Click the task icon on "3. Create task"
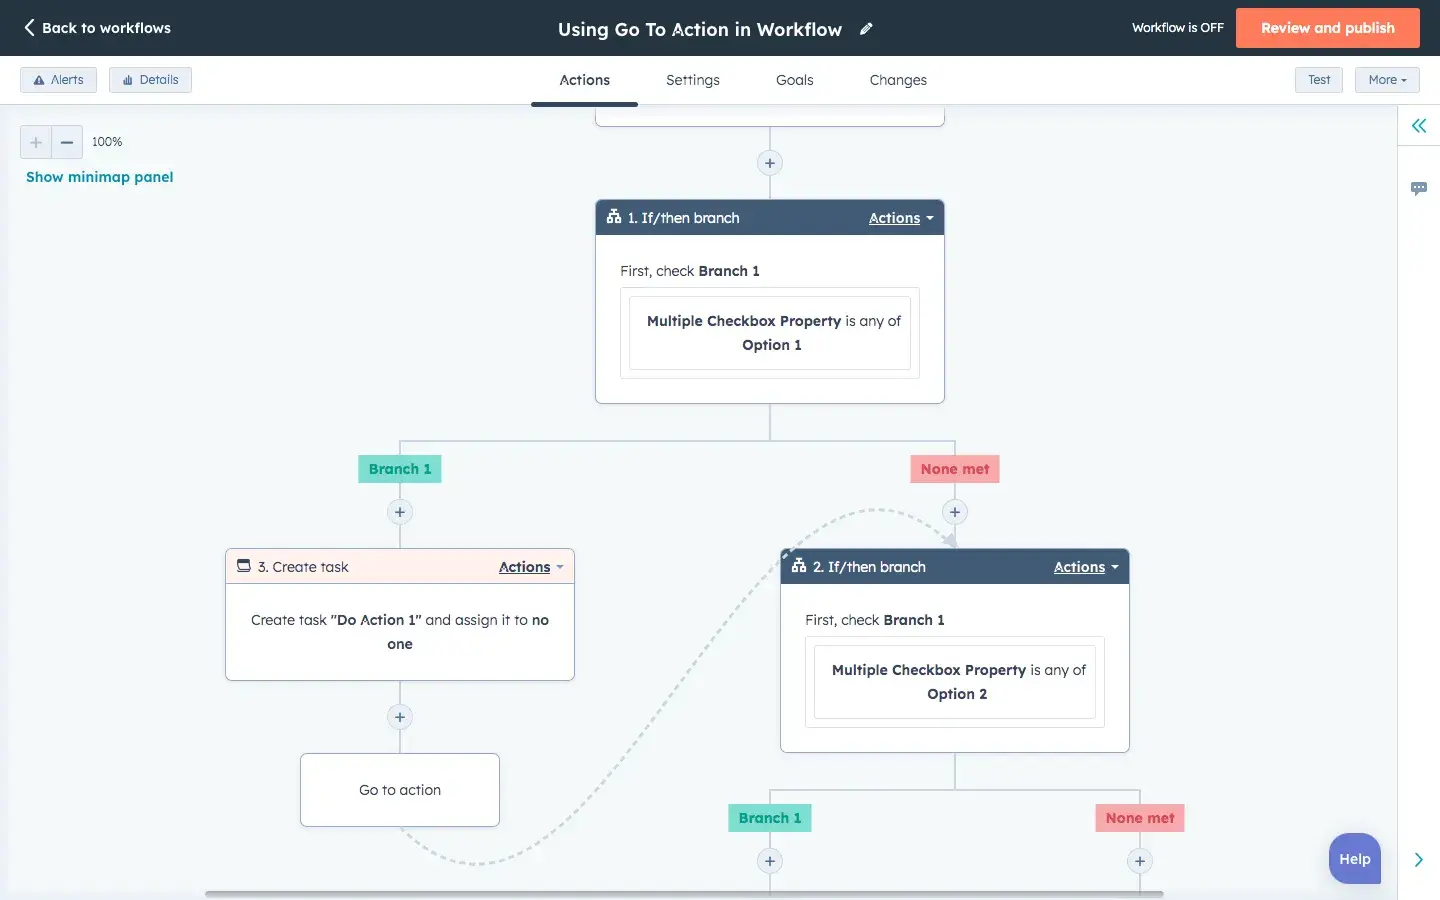The height and width of the screenshot is (900, 1440). (243, 566)
